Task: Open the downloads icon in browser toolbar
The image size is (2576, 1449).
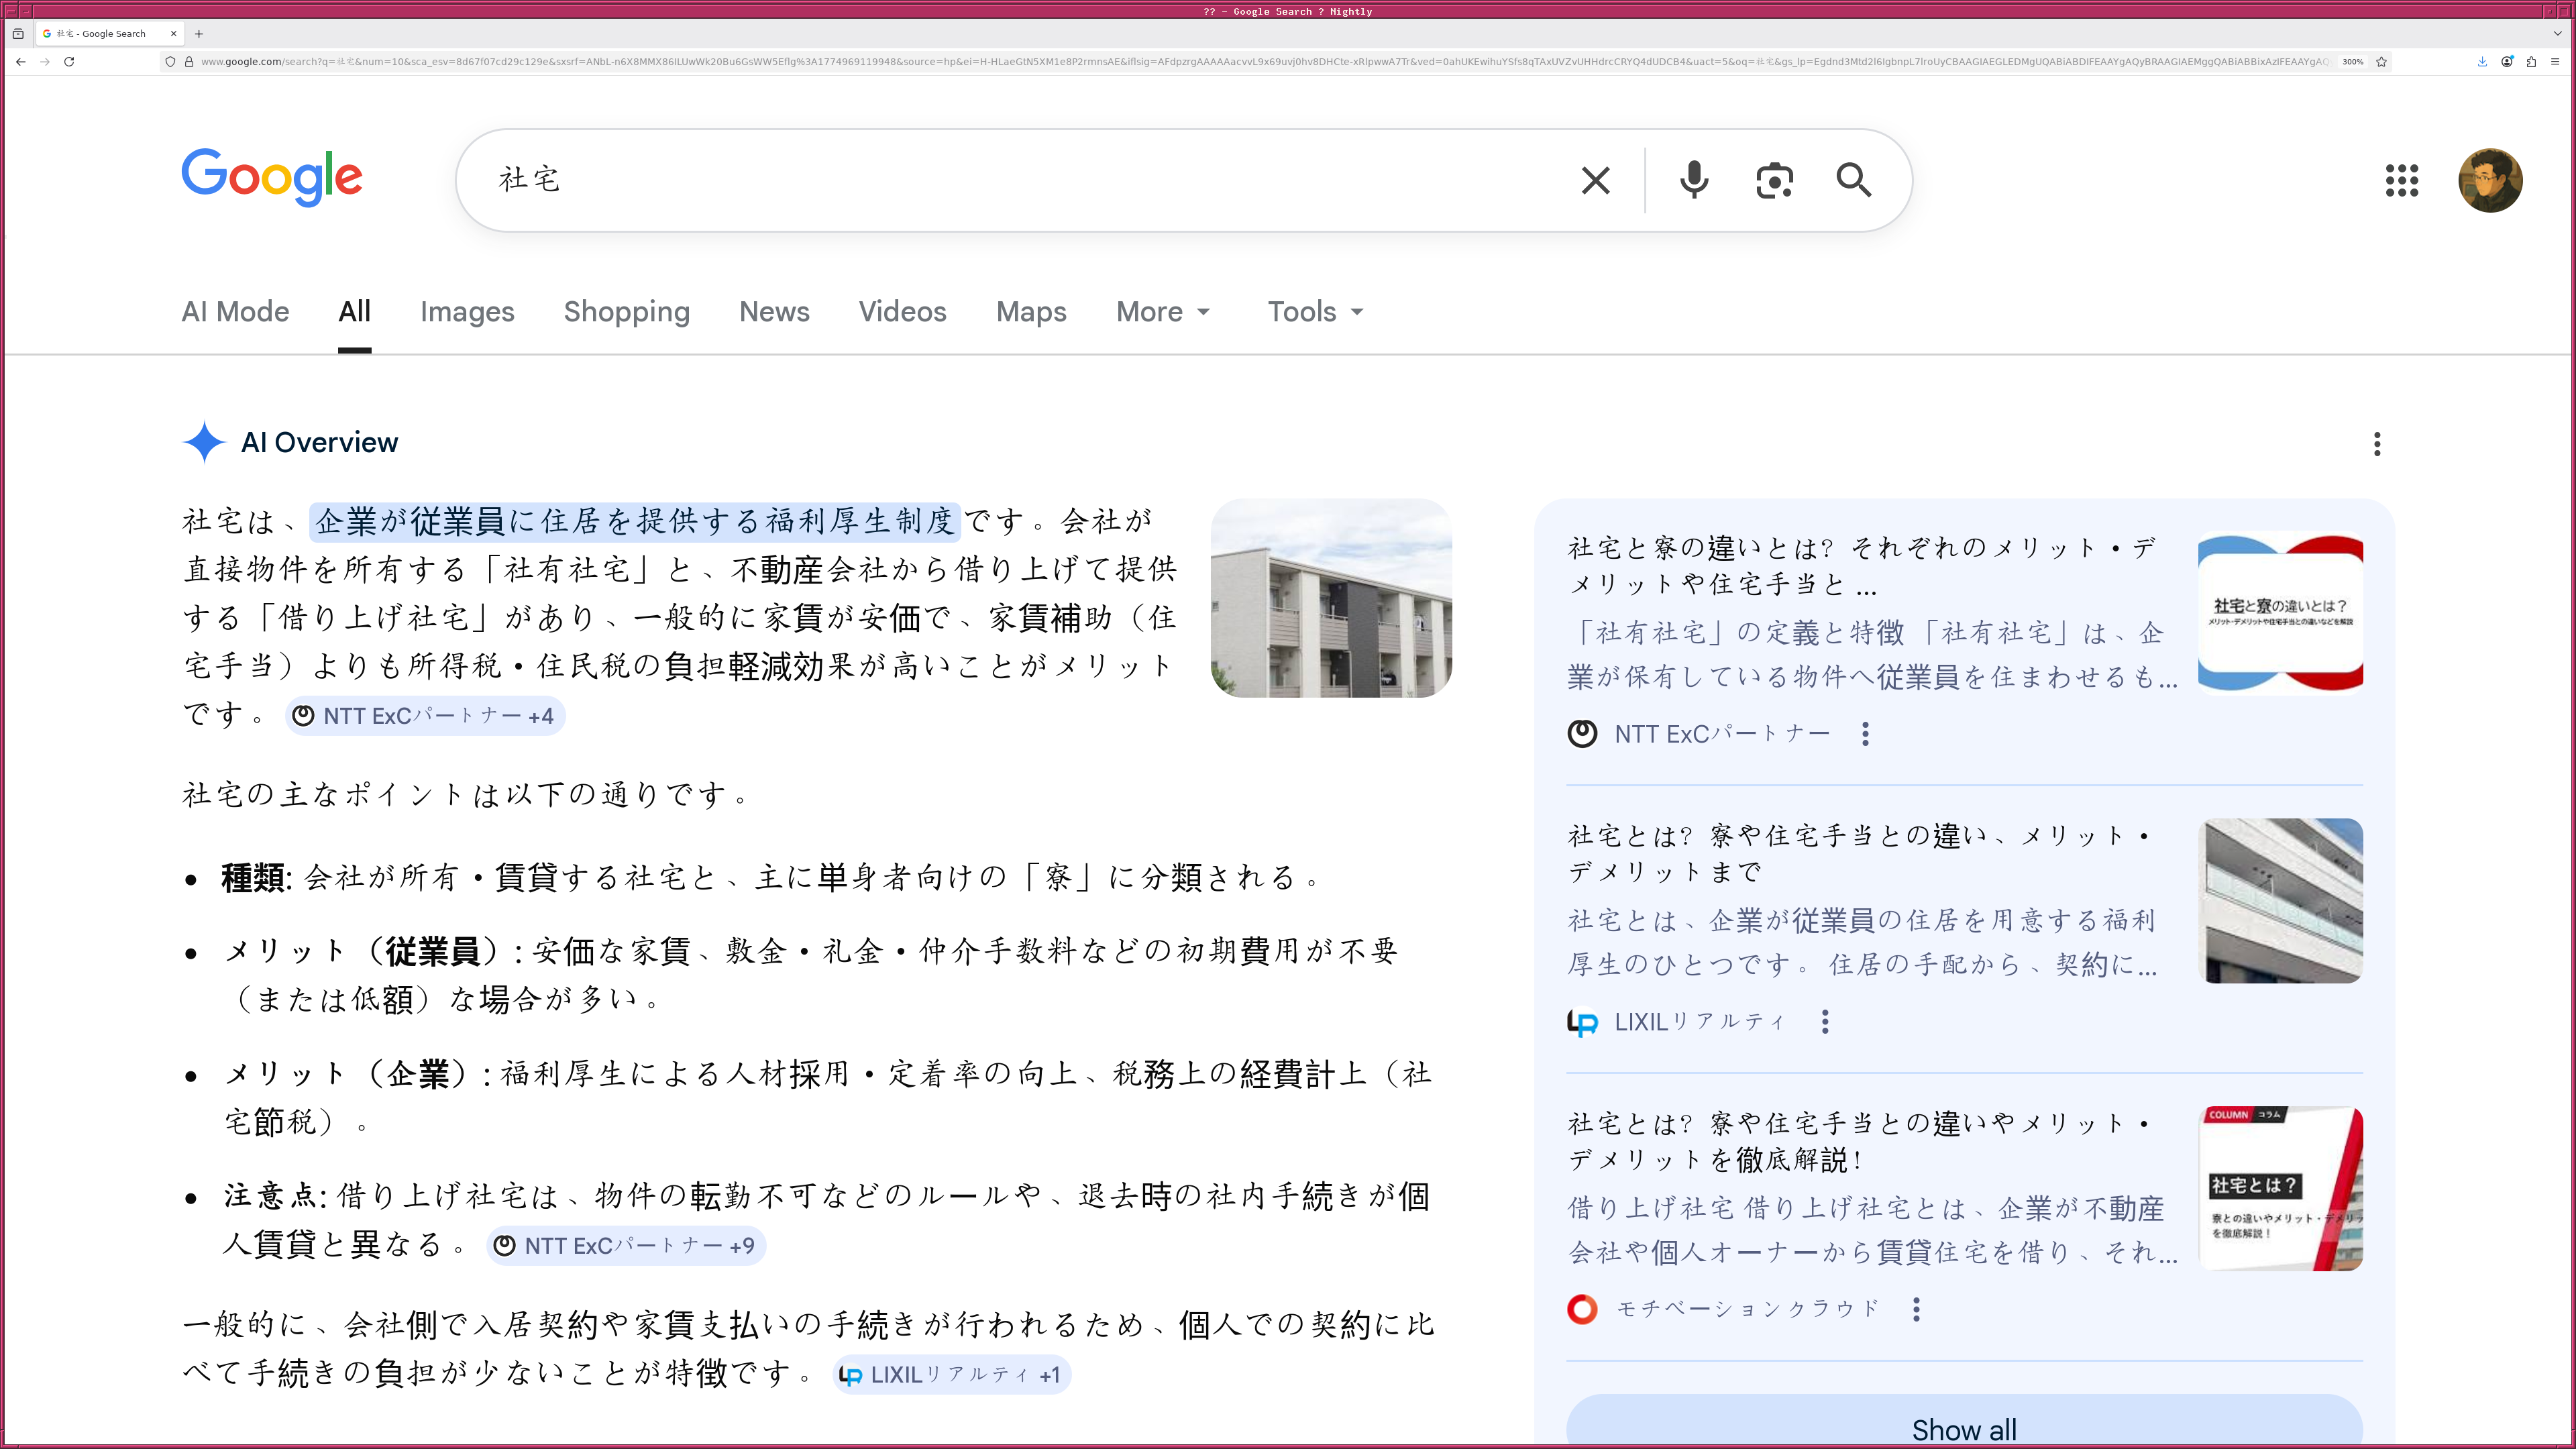Action: [2481, 61]
